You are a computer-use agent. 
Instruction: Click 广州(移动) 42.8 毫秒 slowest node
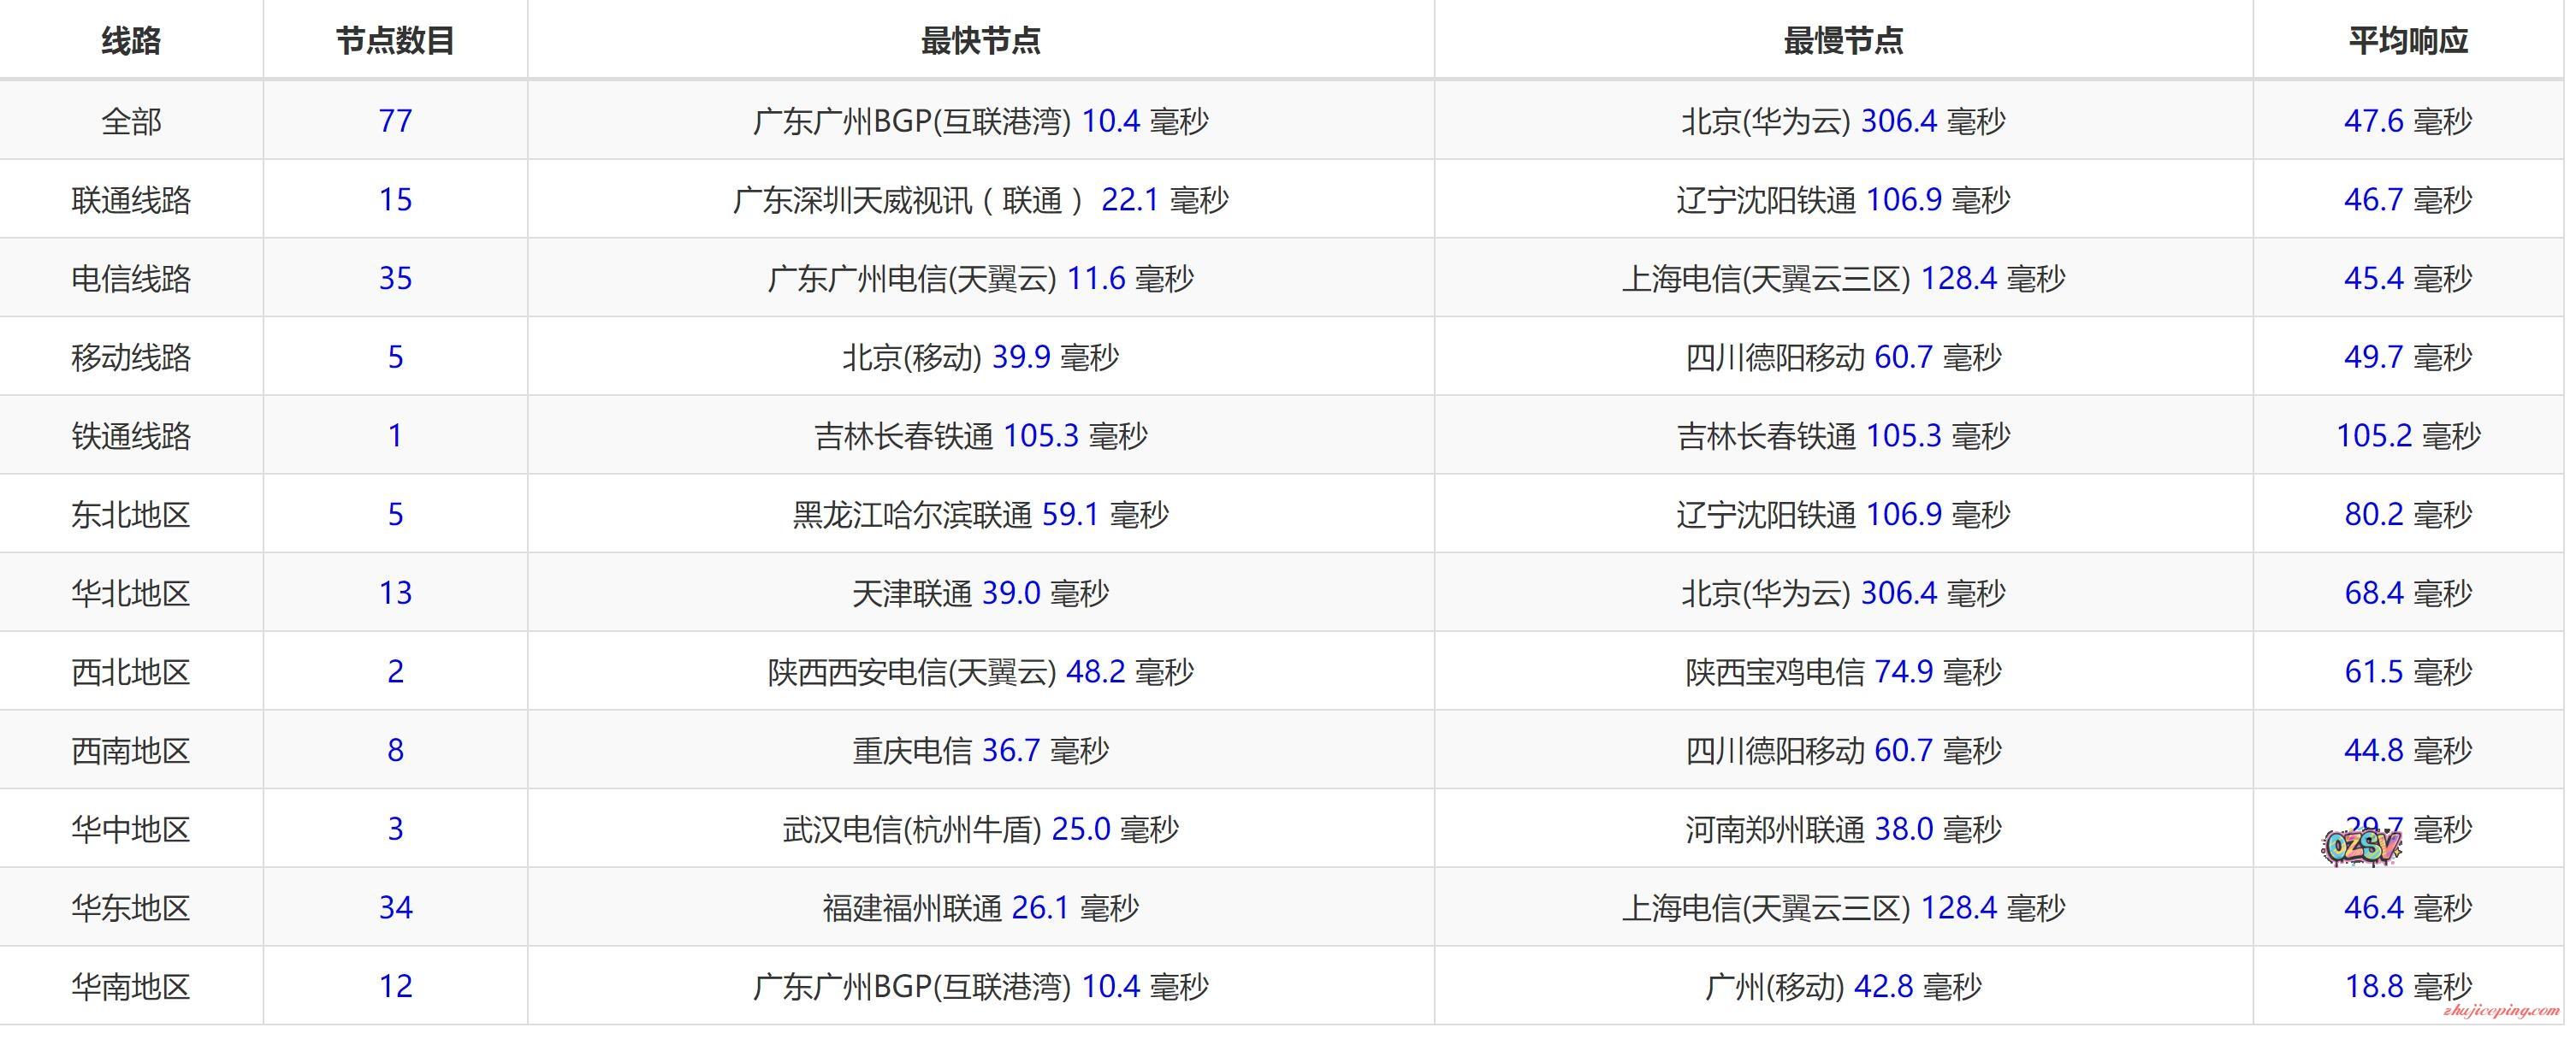click(1843, 987)
